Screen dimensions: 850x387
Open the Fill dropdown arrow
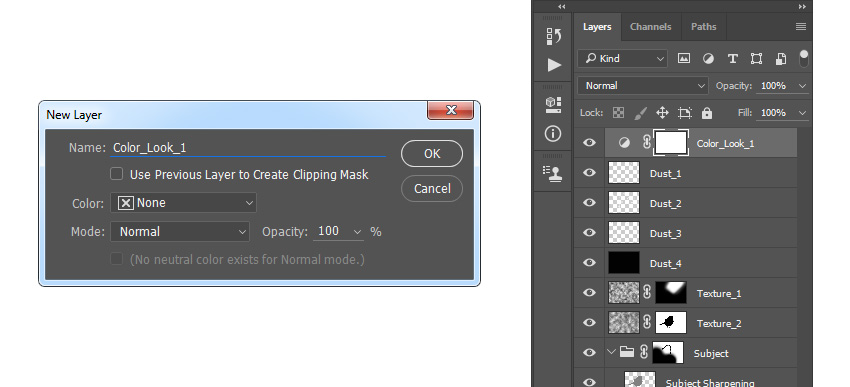click(x=803, y=113)
